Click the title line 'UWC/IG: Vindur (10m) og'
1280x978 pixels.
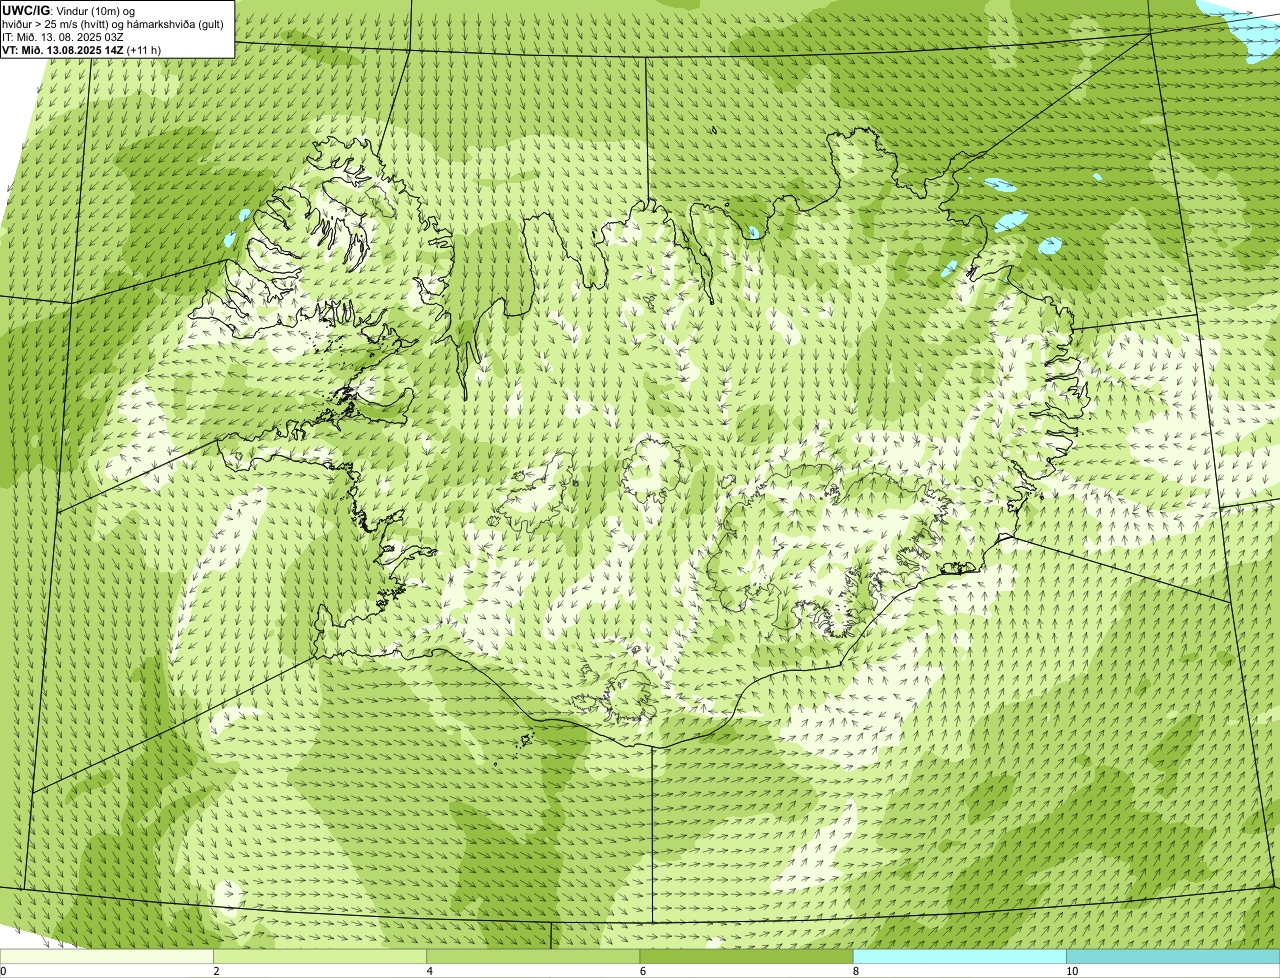69,11
